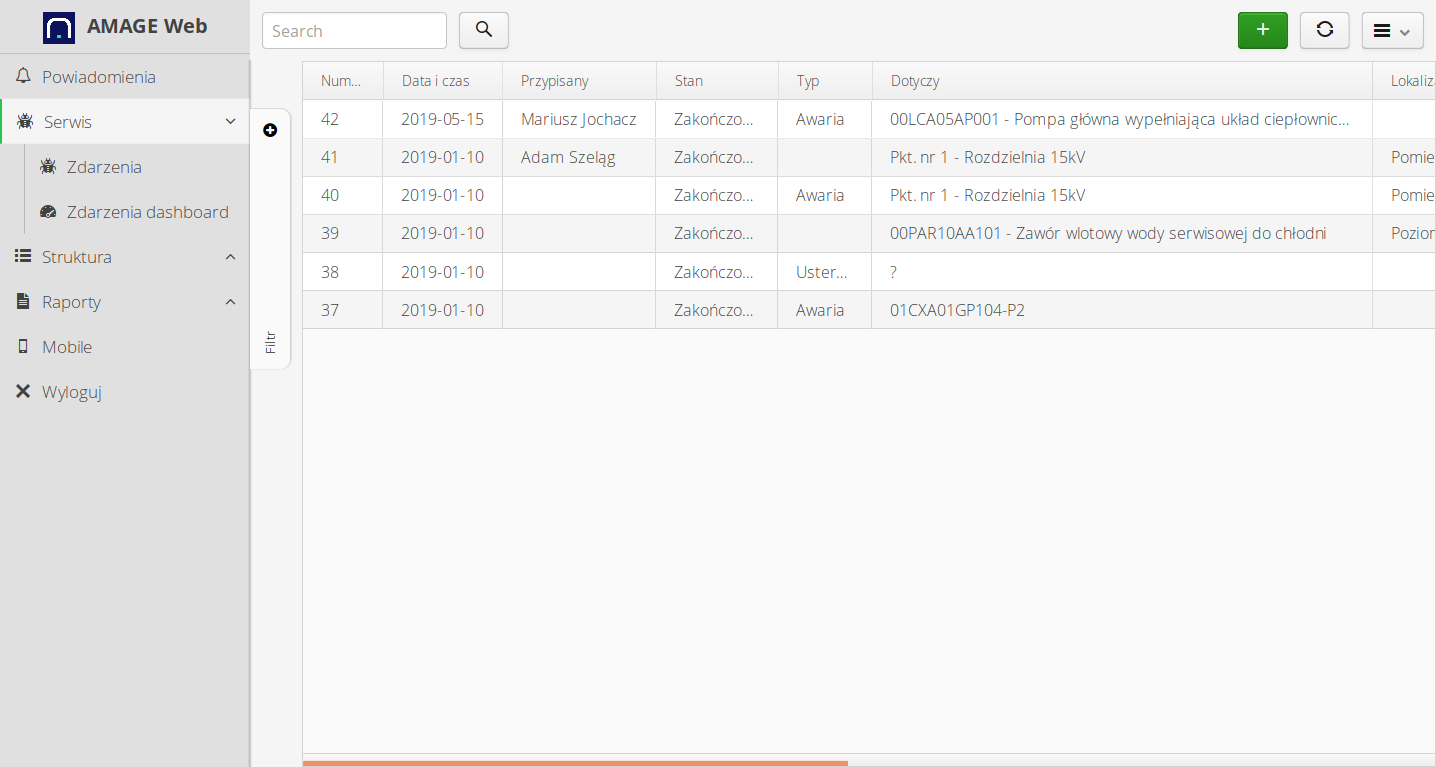Click the Zdarzenia dashboard icon
Viewport: 1436px width, 767px height.
[48, 211]
